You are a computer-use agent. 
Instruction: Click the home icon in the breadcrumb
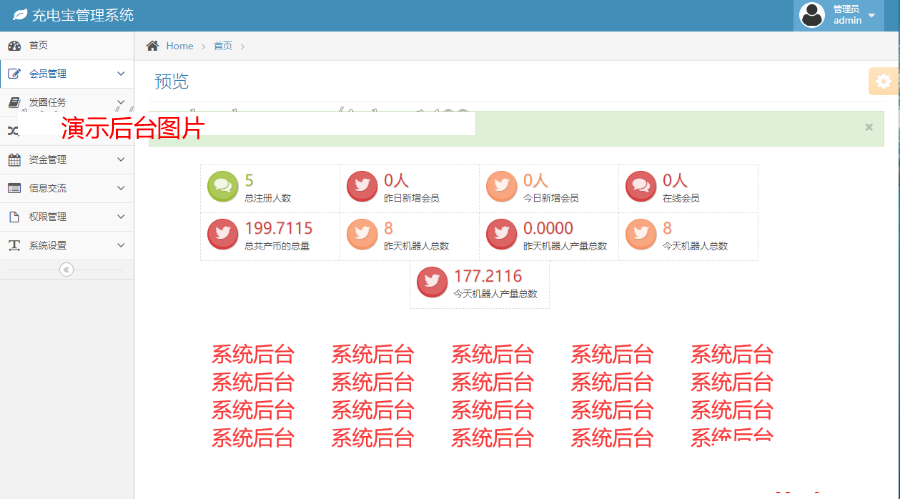[152, 46]
